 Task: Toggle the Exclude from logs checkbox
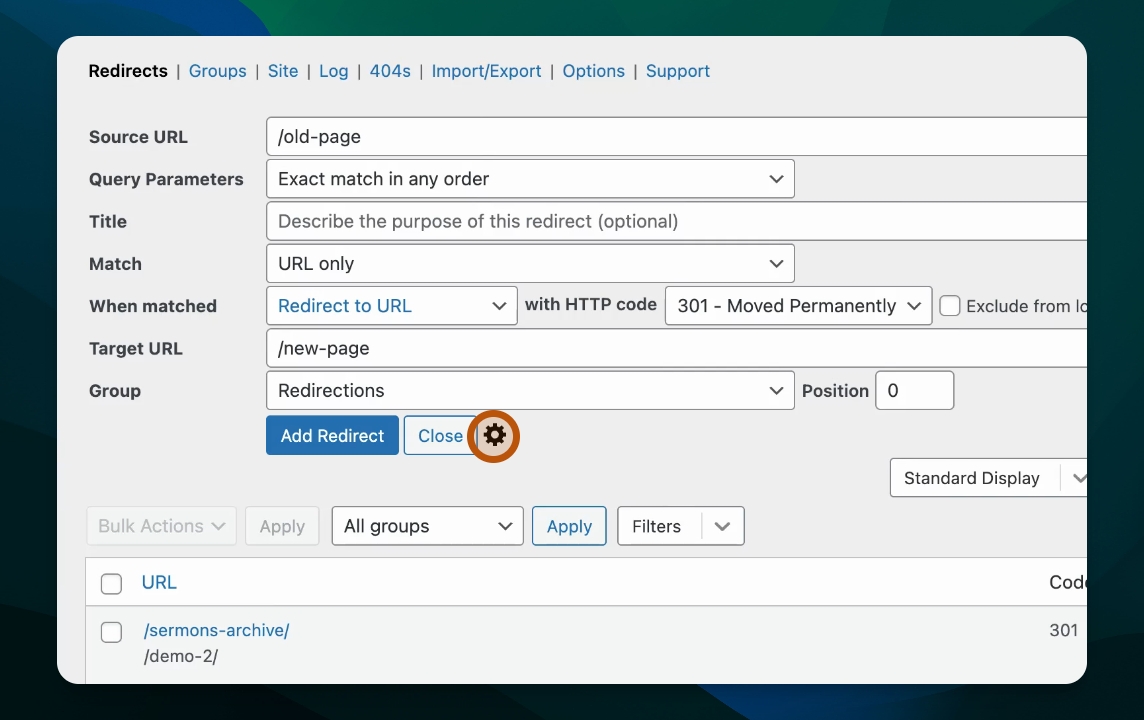click(x=950, y=306)
